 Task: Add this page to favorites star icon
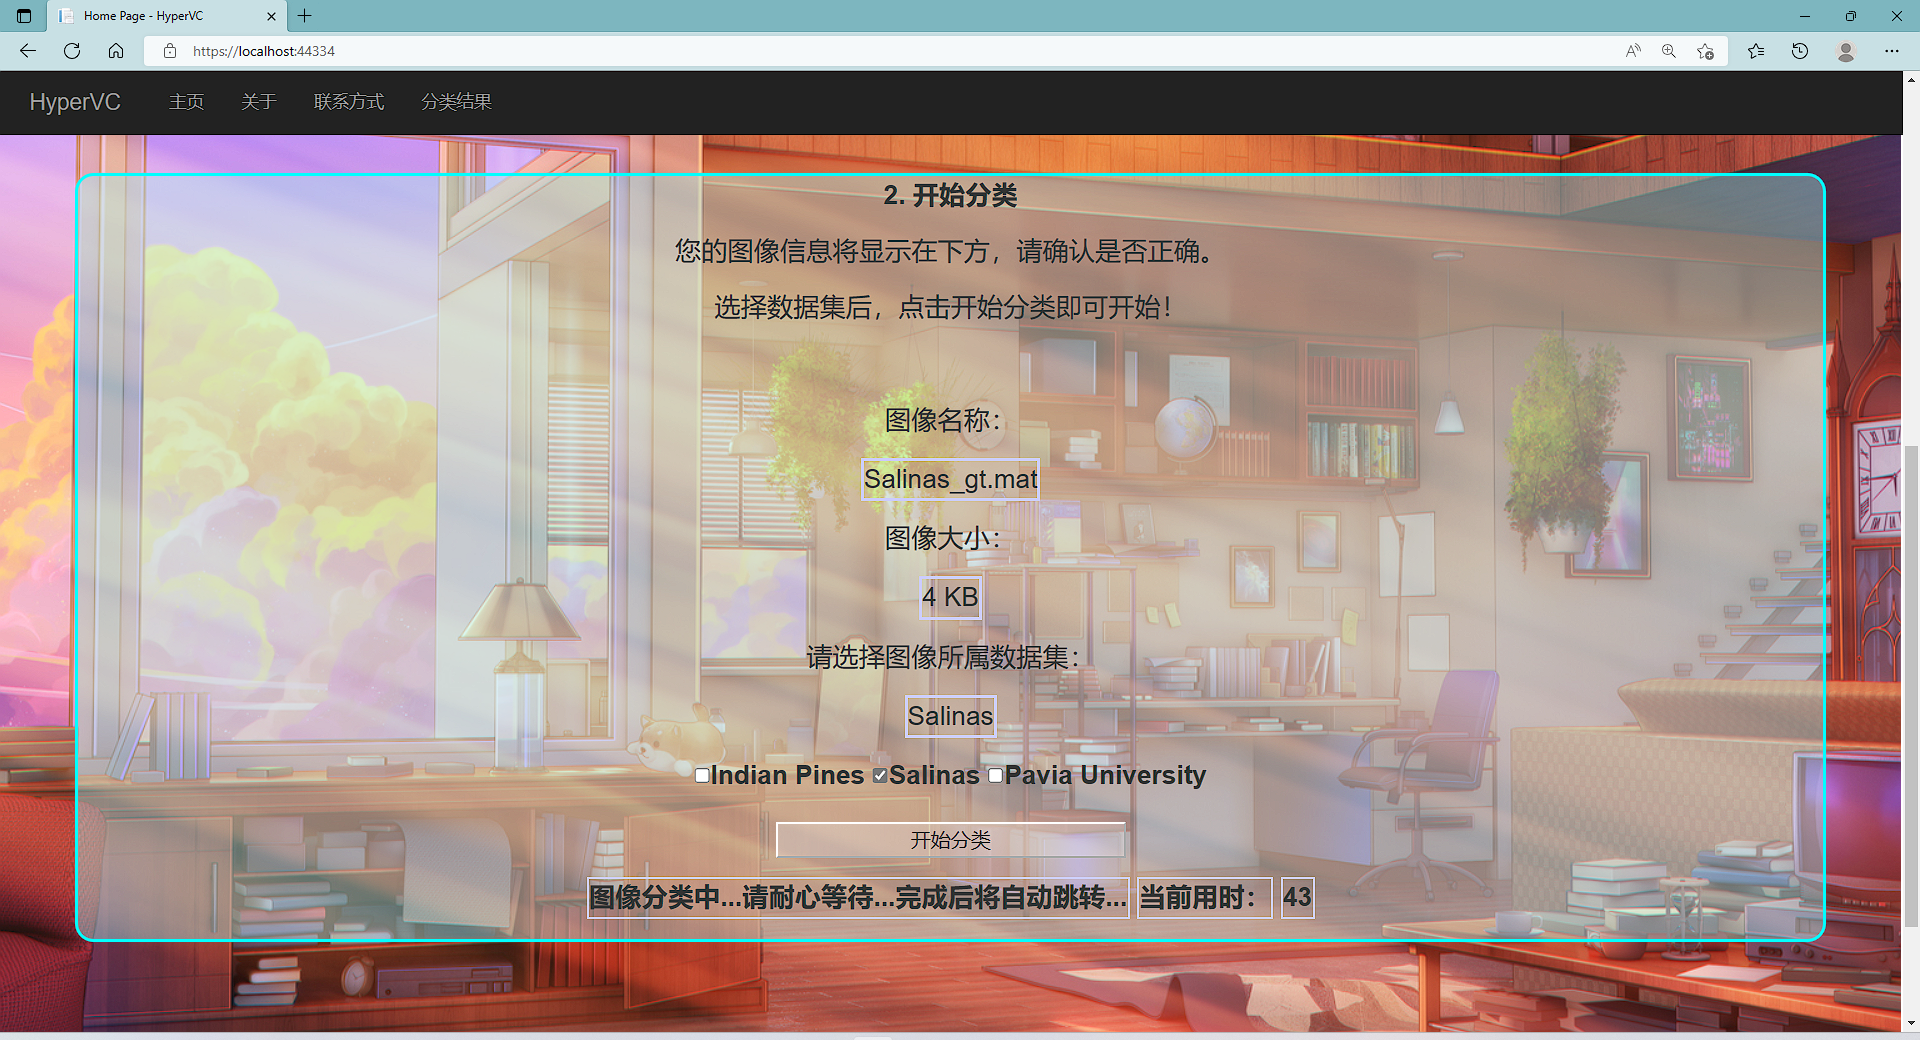pos(1706,51)
